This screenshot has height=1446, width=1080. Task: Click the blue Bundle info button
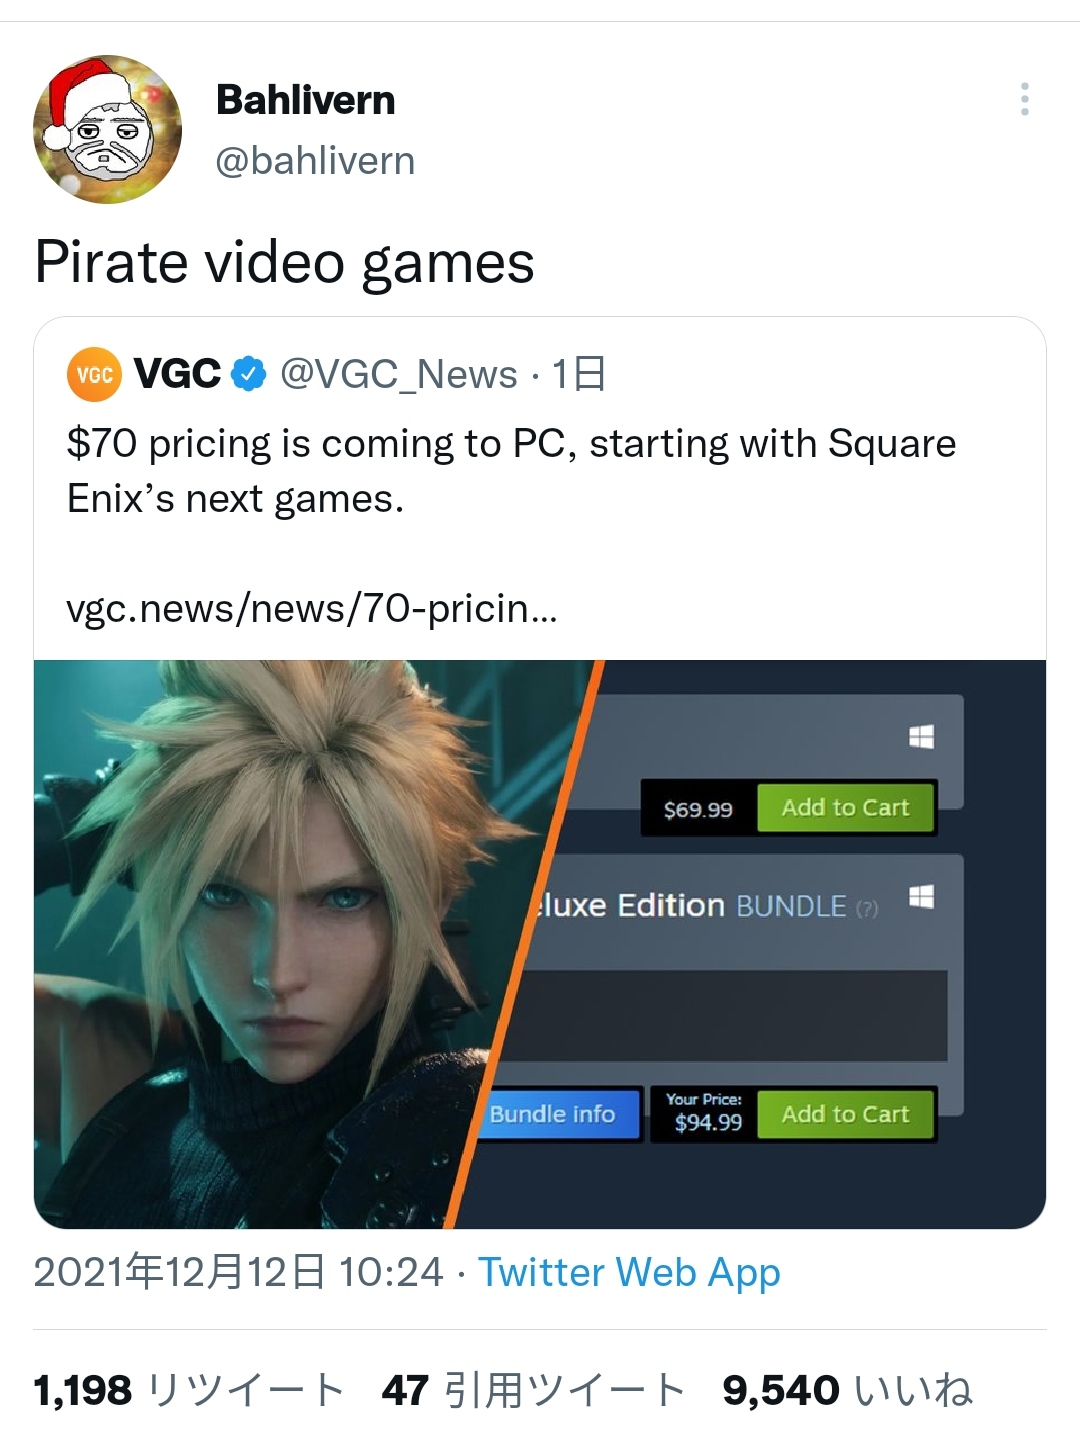pos(558,1114)
